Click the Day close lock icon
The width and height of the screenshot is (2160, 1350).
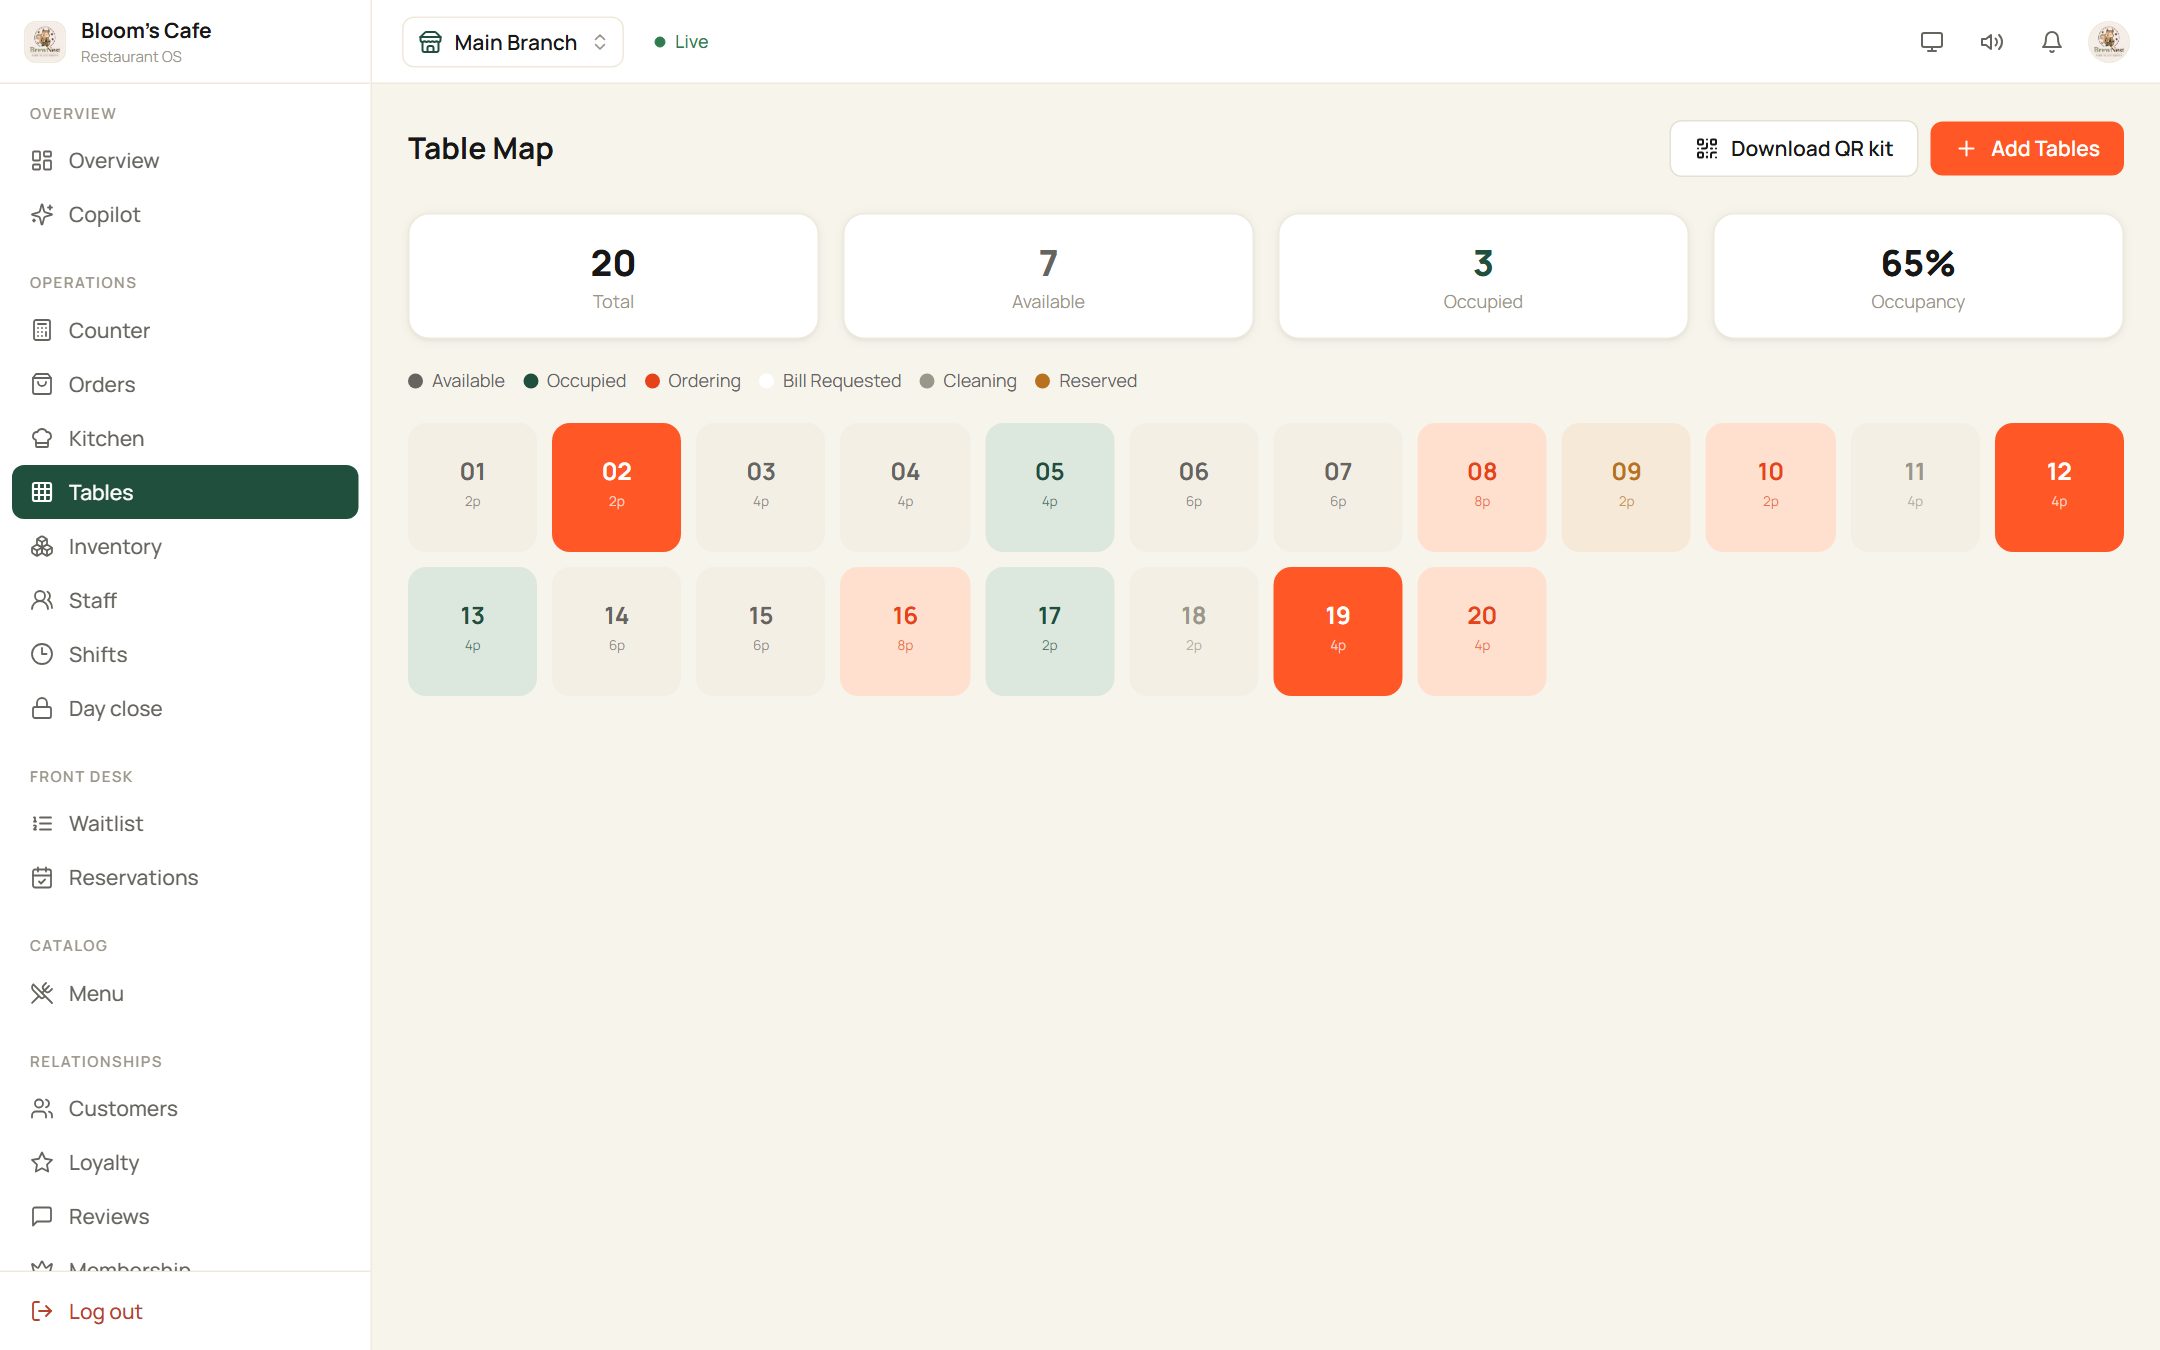click(x=42, y=709)
